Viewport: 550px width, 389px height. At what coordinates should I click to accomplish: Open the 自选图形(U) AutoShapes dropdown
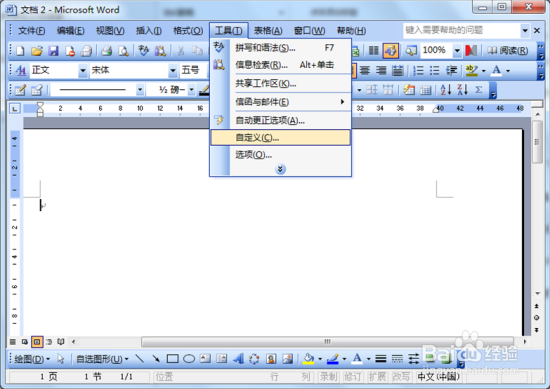pyautogui.click(x=102, y=359)
